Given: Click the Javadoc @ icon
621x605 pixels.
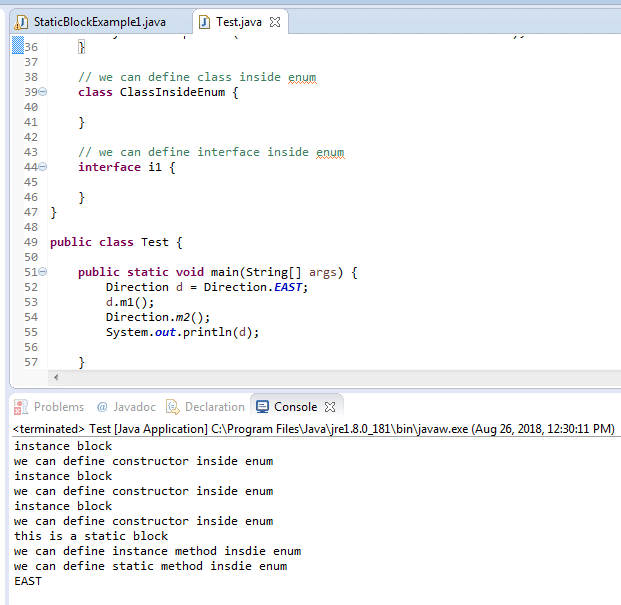Looking at the screenshot, I should 102,407.
